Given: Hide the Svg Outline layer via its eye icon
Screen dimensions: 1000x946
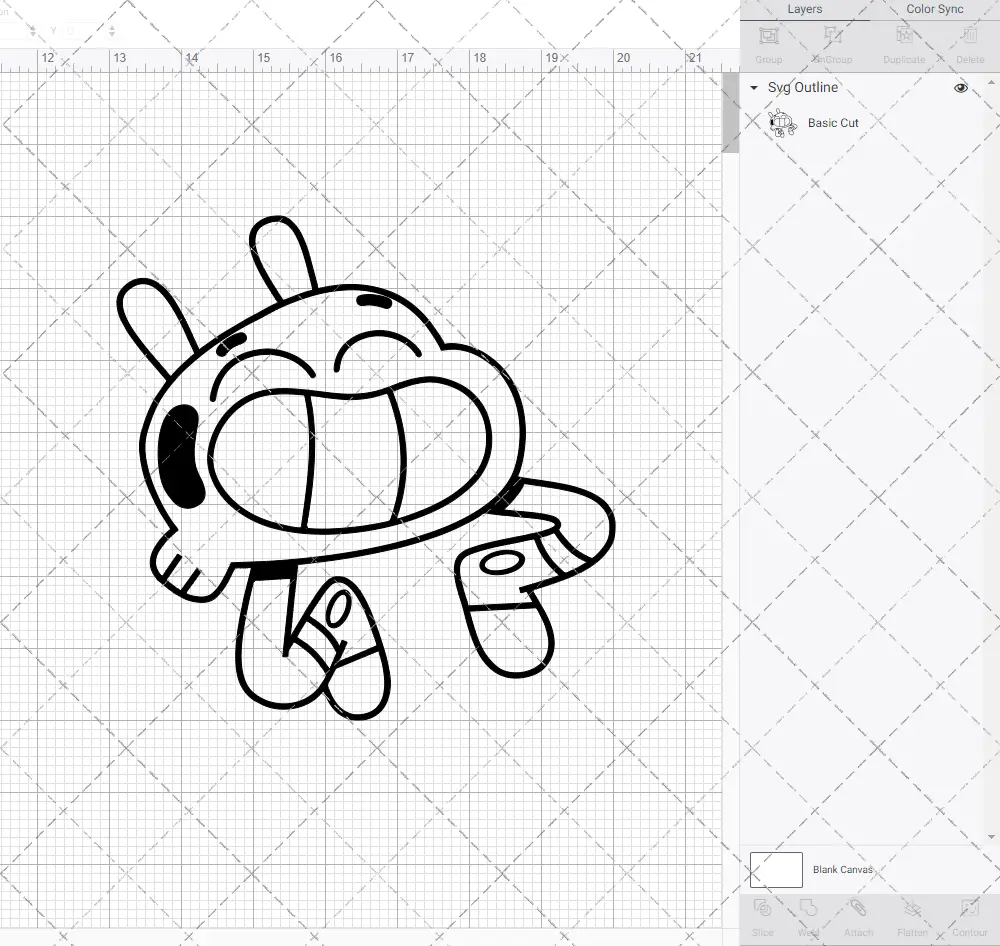Looking at the screenshot, I should click(x=960, y=88).
